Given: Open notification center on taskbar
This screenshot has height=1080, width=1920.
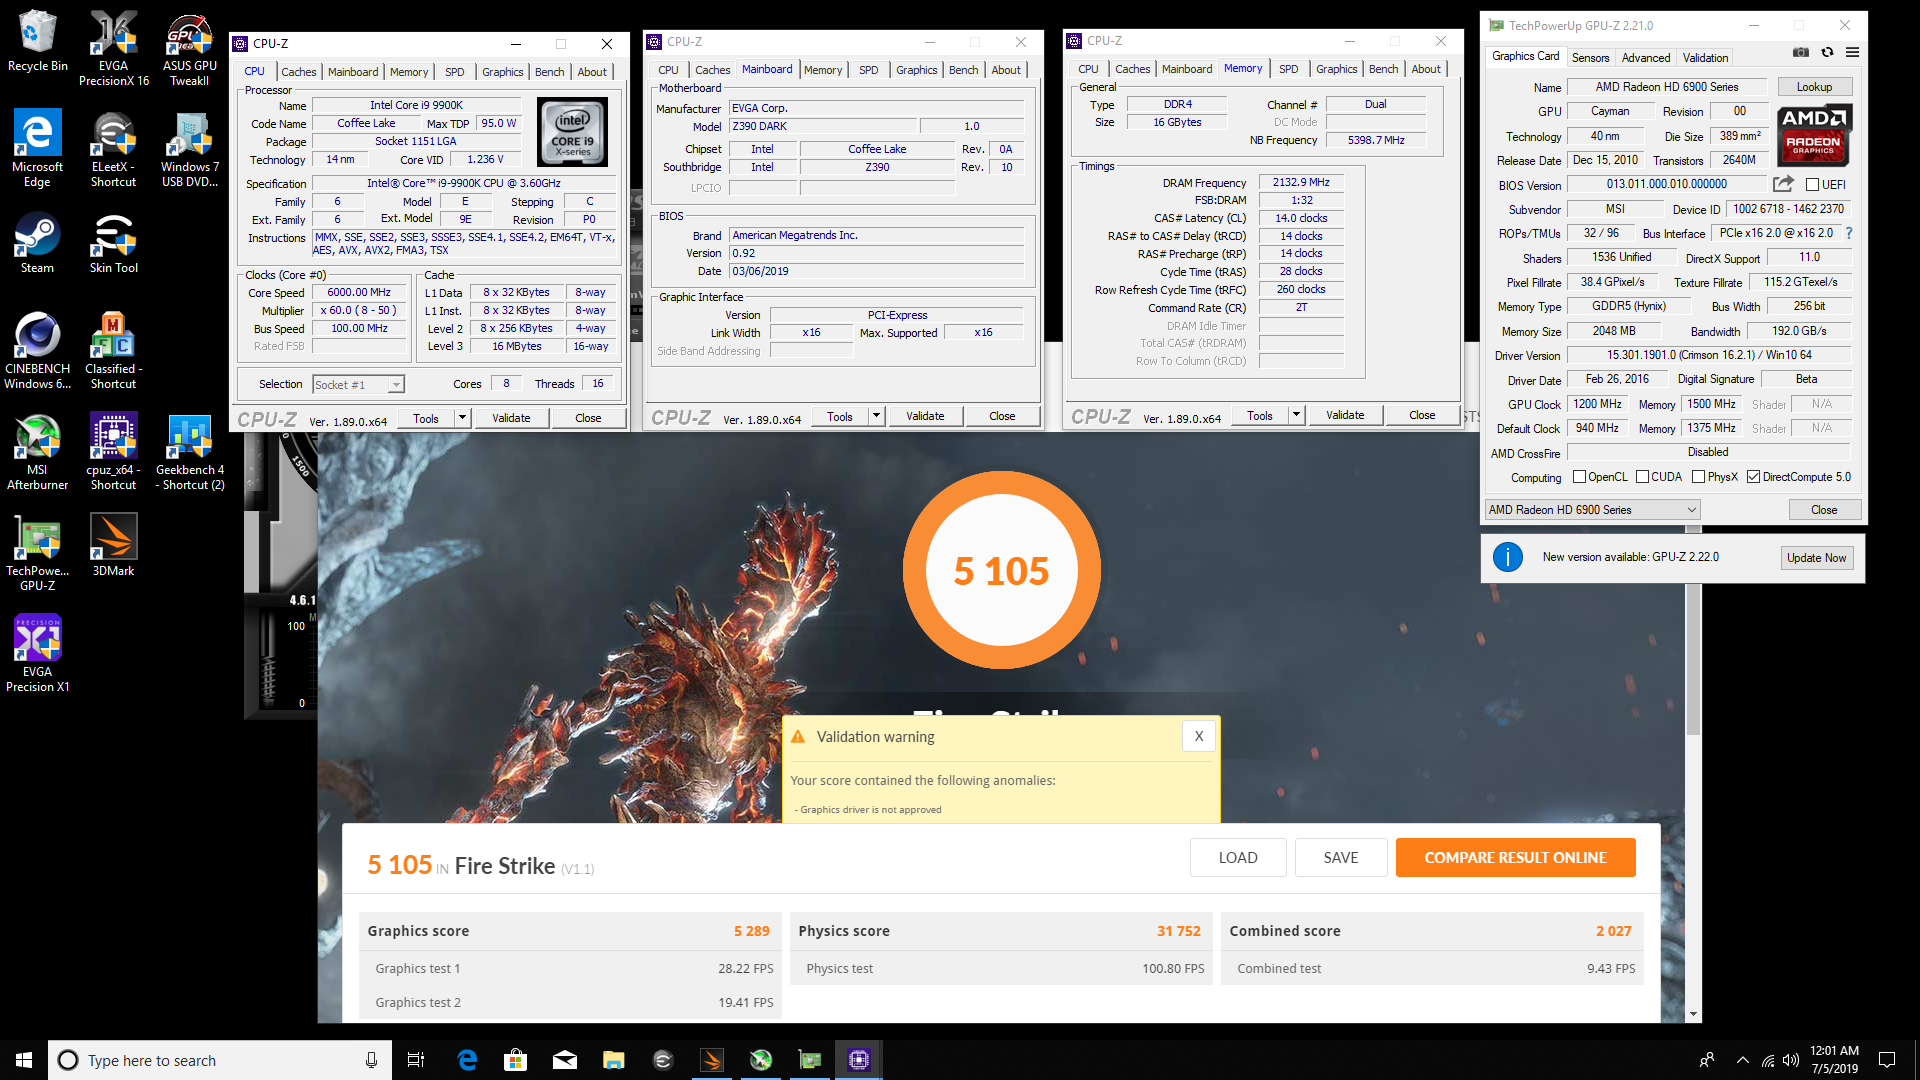Looking at the screenshot, I should [1887, 1060].
